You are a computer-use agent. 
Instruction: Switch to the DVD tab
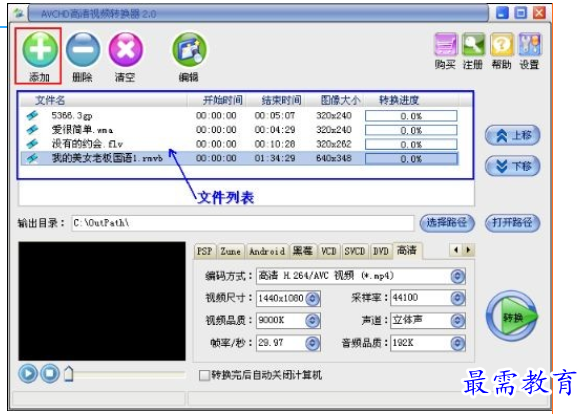pyautogui.click(x=381, y=251)
